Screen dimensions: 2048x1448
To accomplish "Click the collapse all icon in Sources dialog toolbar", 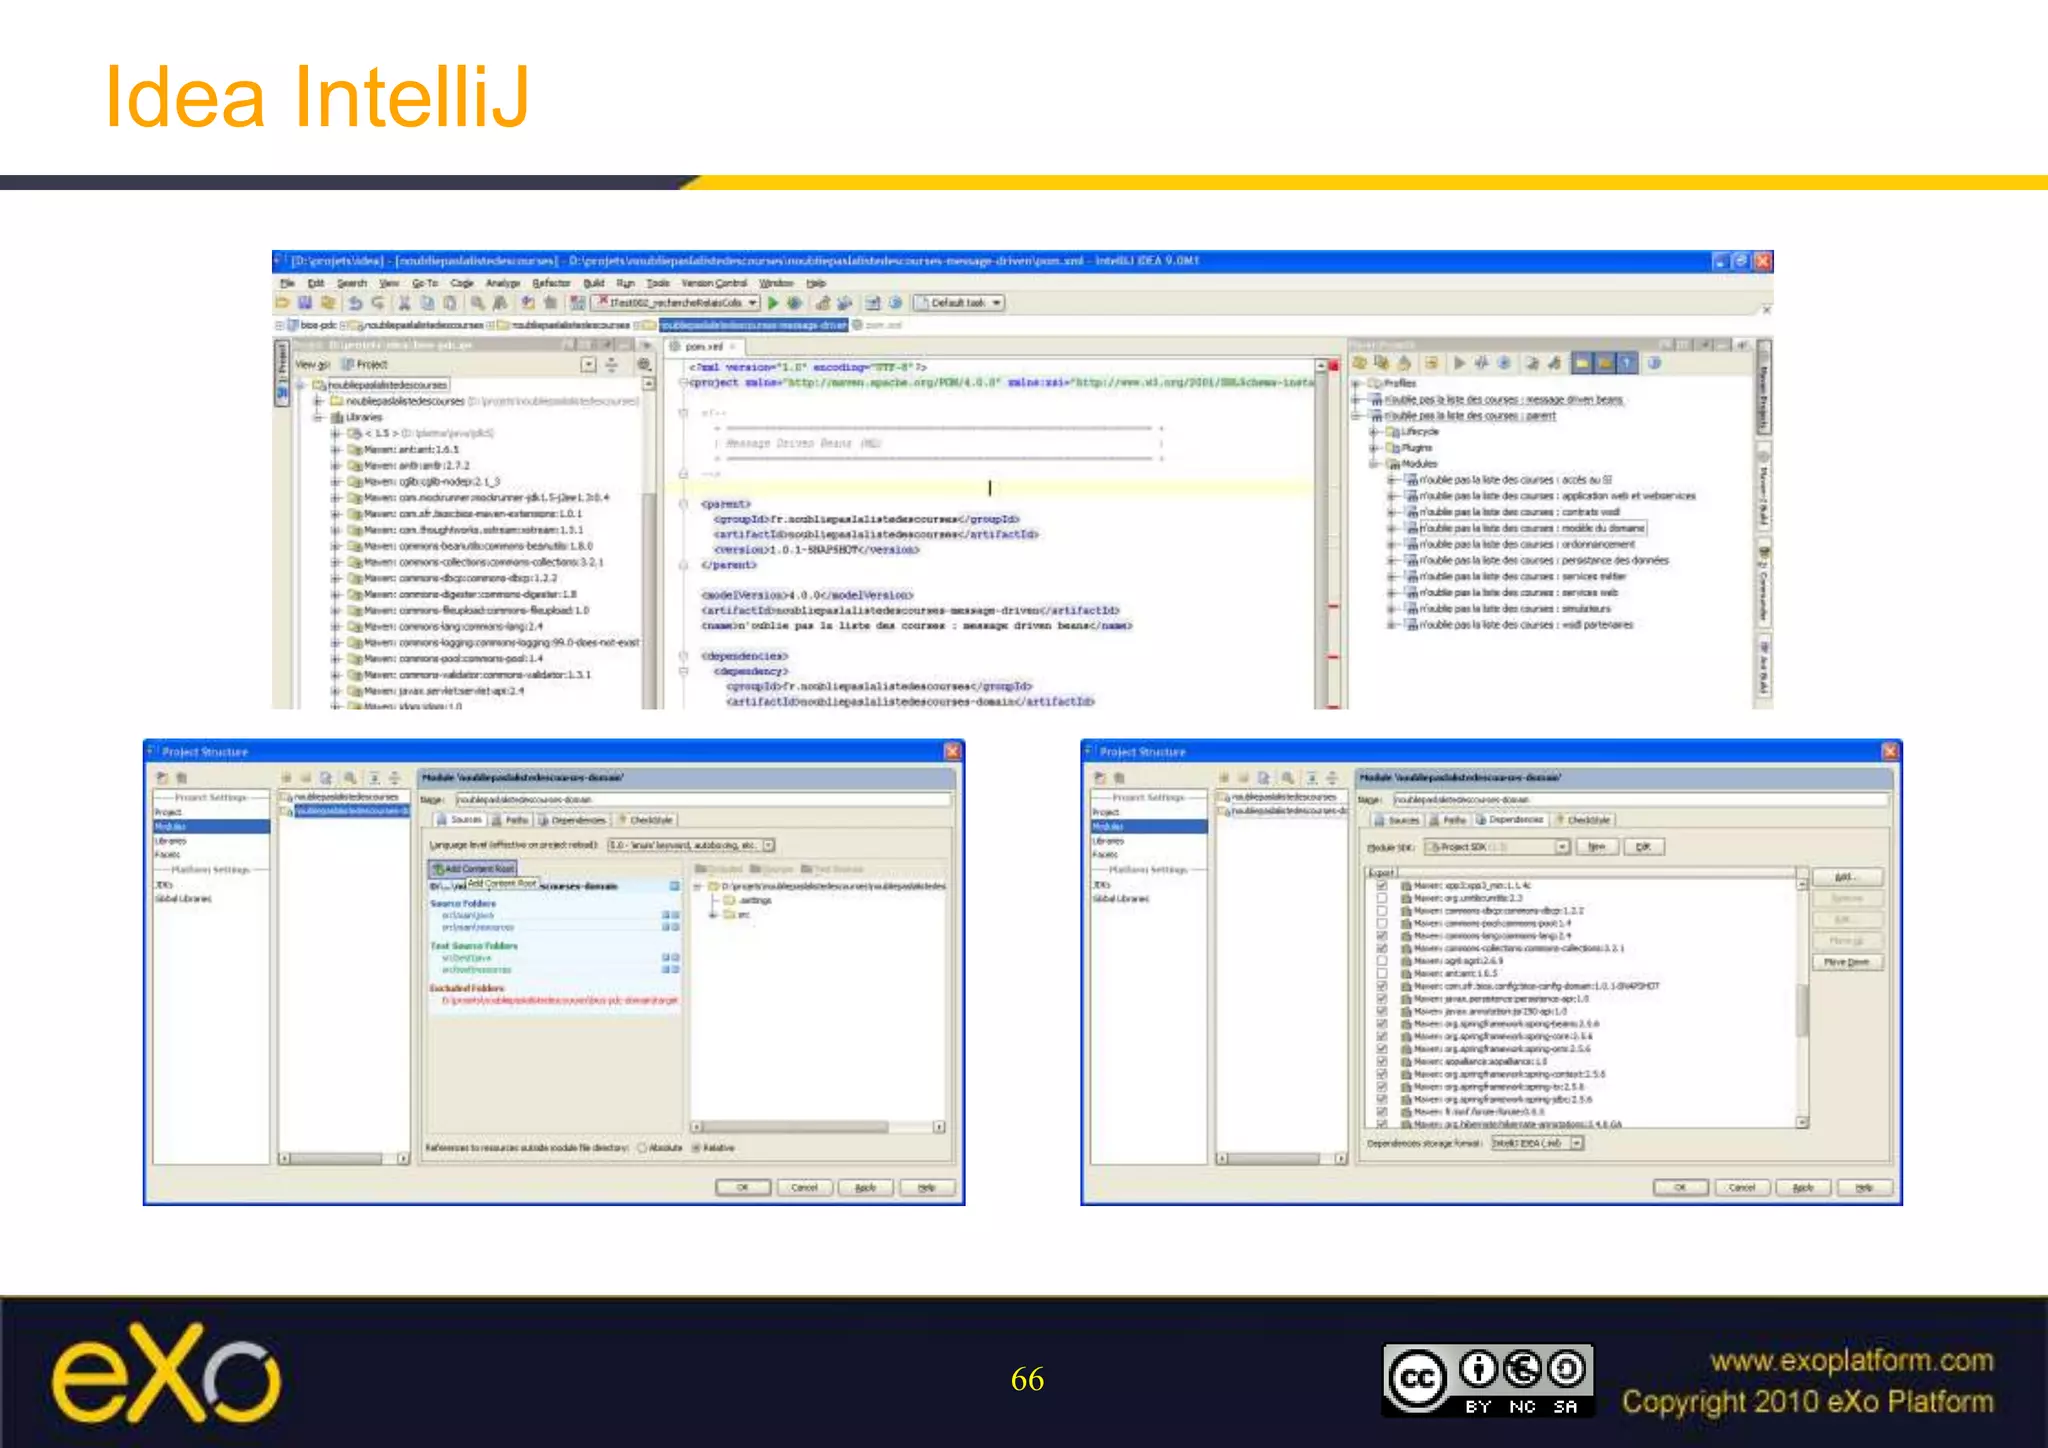I will pos(395,777).
